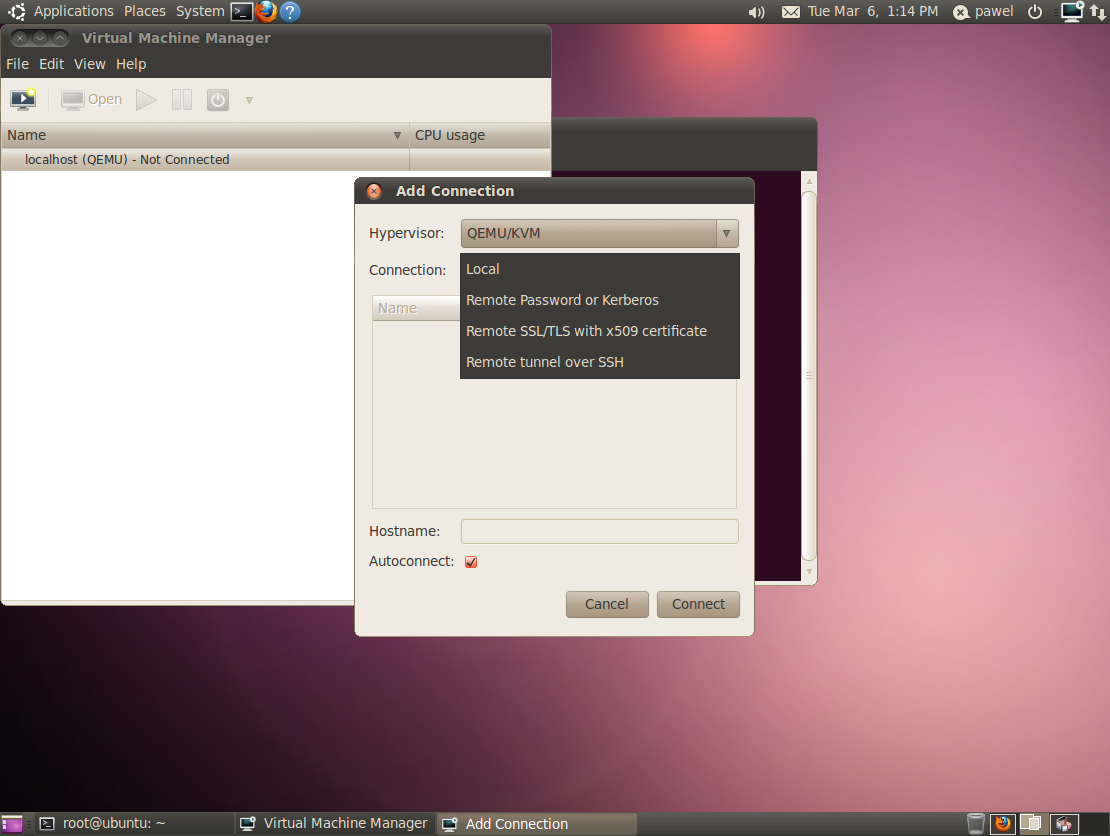Switch to Add Connection taskbar entry
The width and height of the screenshot is (1110, 836).
537,824
